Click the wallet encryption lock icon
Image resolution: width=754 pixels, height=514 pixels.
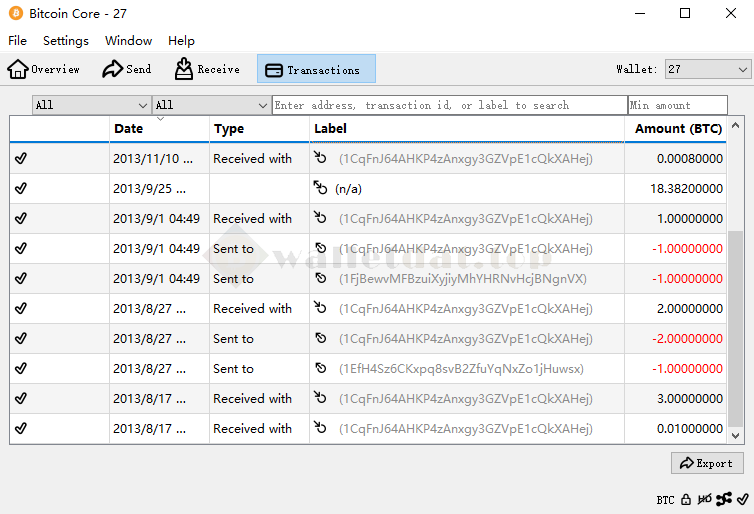[686, 499]
